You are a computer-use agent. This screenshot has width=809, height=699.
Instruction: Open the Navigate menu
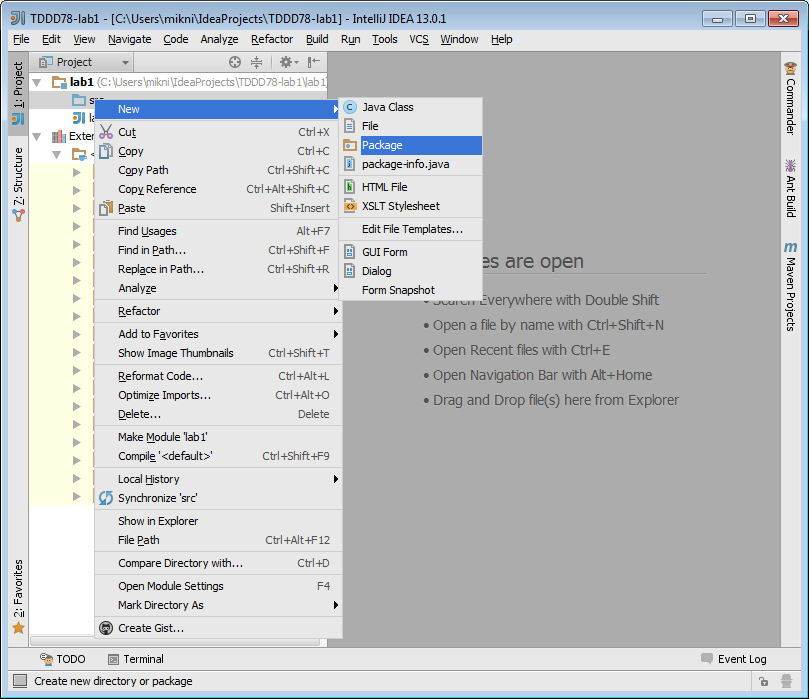pos(130,39)
